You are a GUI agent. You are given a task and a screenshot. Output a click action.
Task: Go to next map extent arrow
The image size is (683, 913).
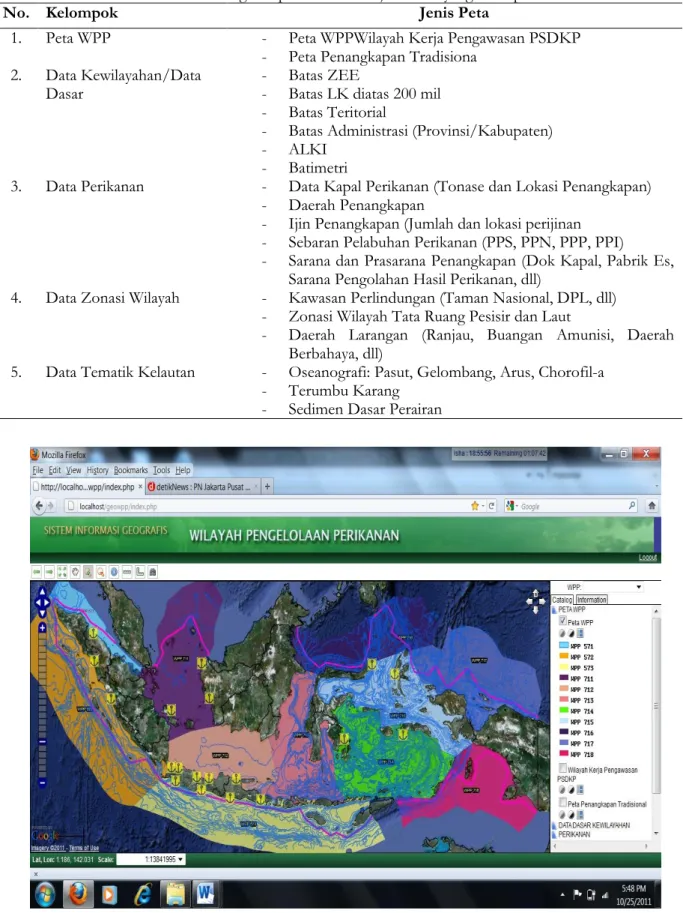tap(49, 572)
